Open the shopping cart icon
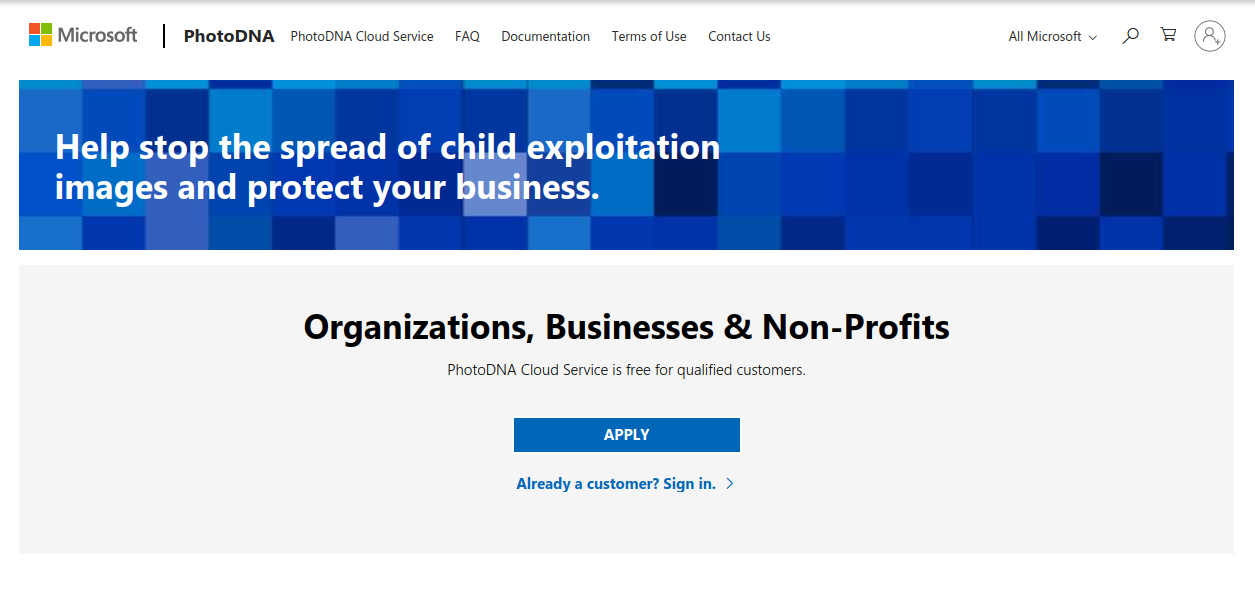The height and width of the screenshot is (589, 1255). (1168, 35)
